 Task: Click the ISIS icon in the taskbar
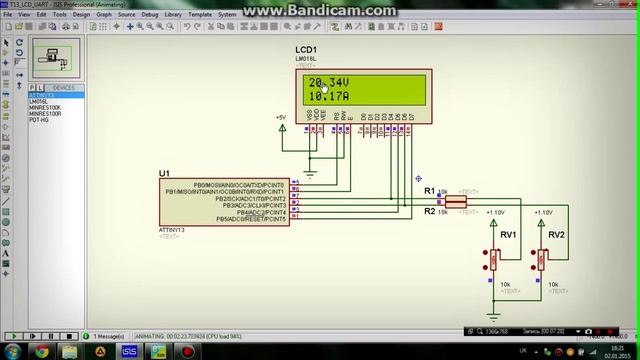[x=129, y=351]
